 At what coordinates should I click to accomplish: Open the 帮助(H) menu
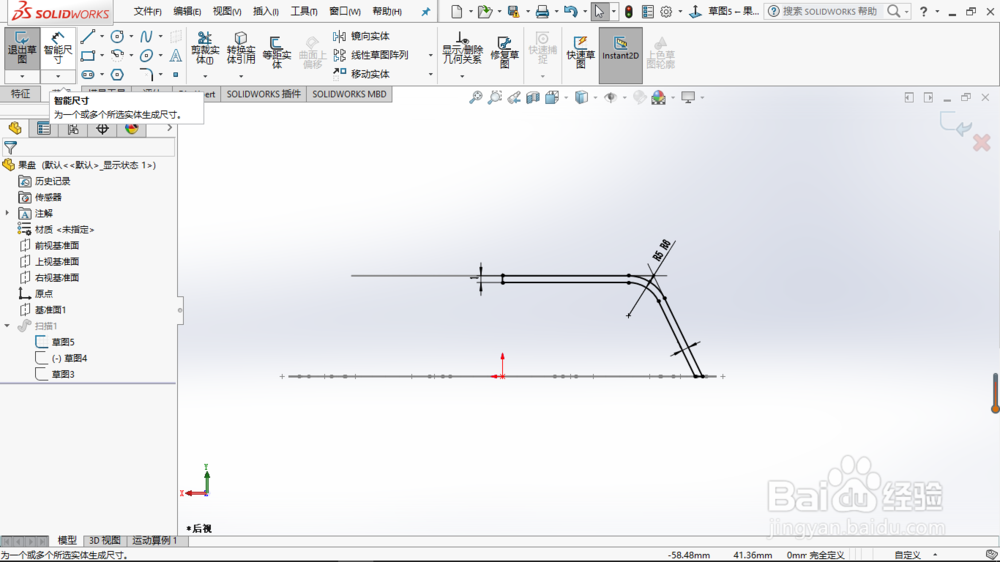point(387,11)
